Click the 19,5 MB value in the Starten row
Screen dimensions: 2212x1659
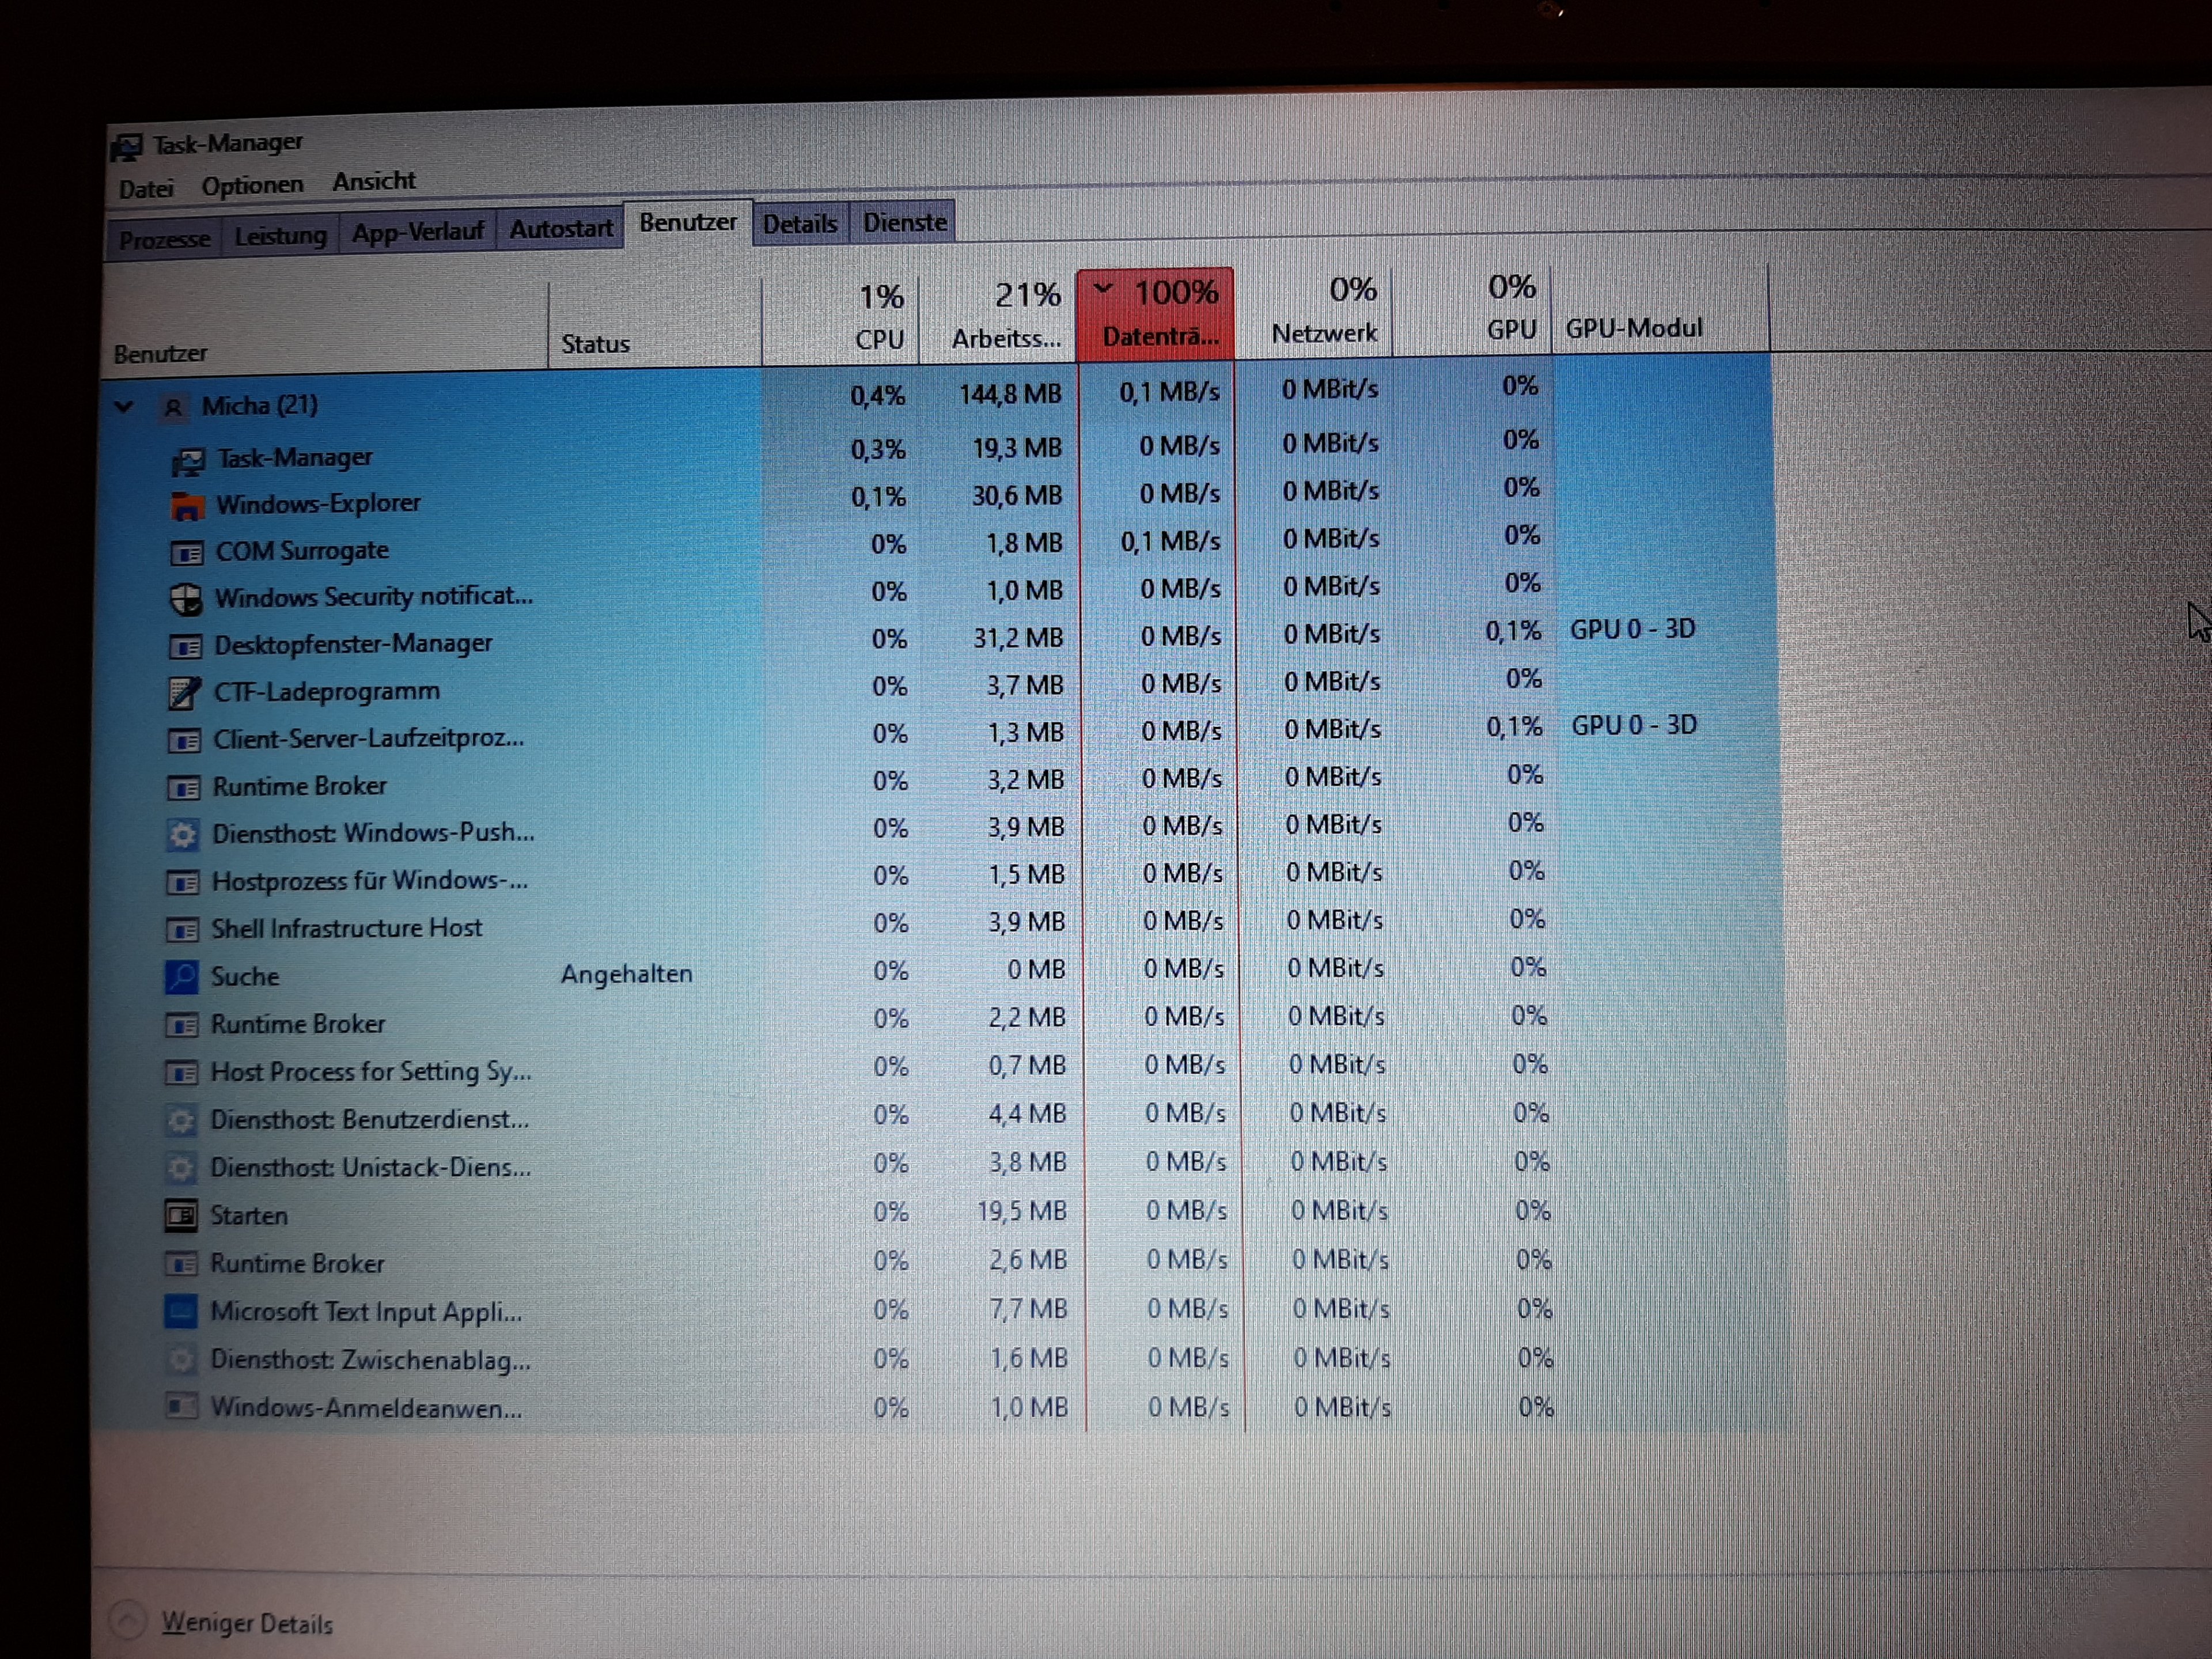click(x=1022, y=1212)
